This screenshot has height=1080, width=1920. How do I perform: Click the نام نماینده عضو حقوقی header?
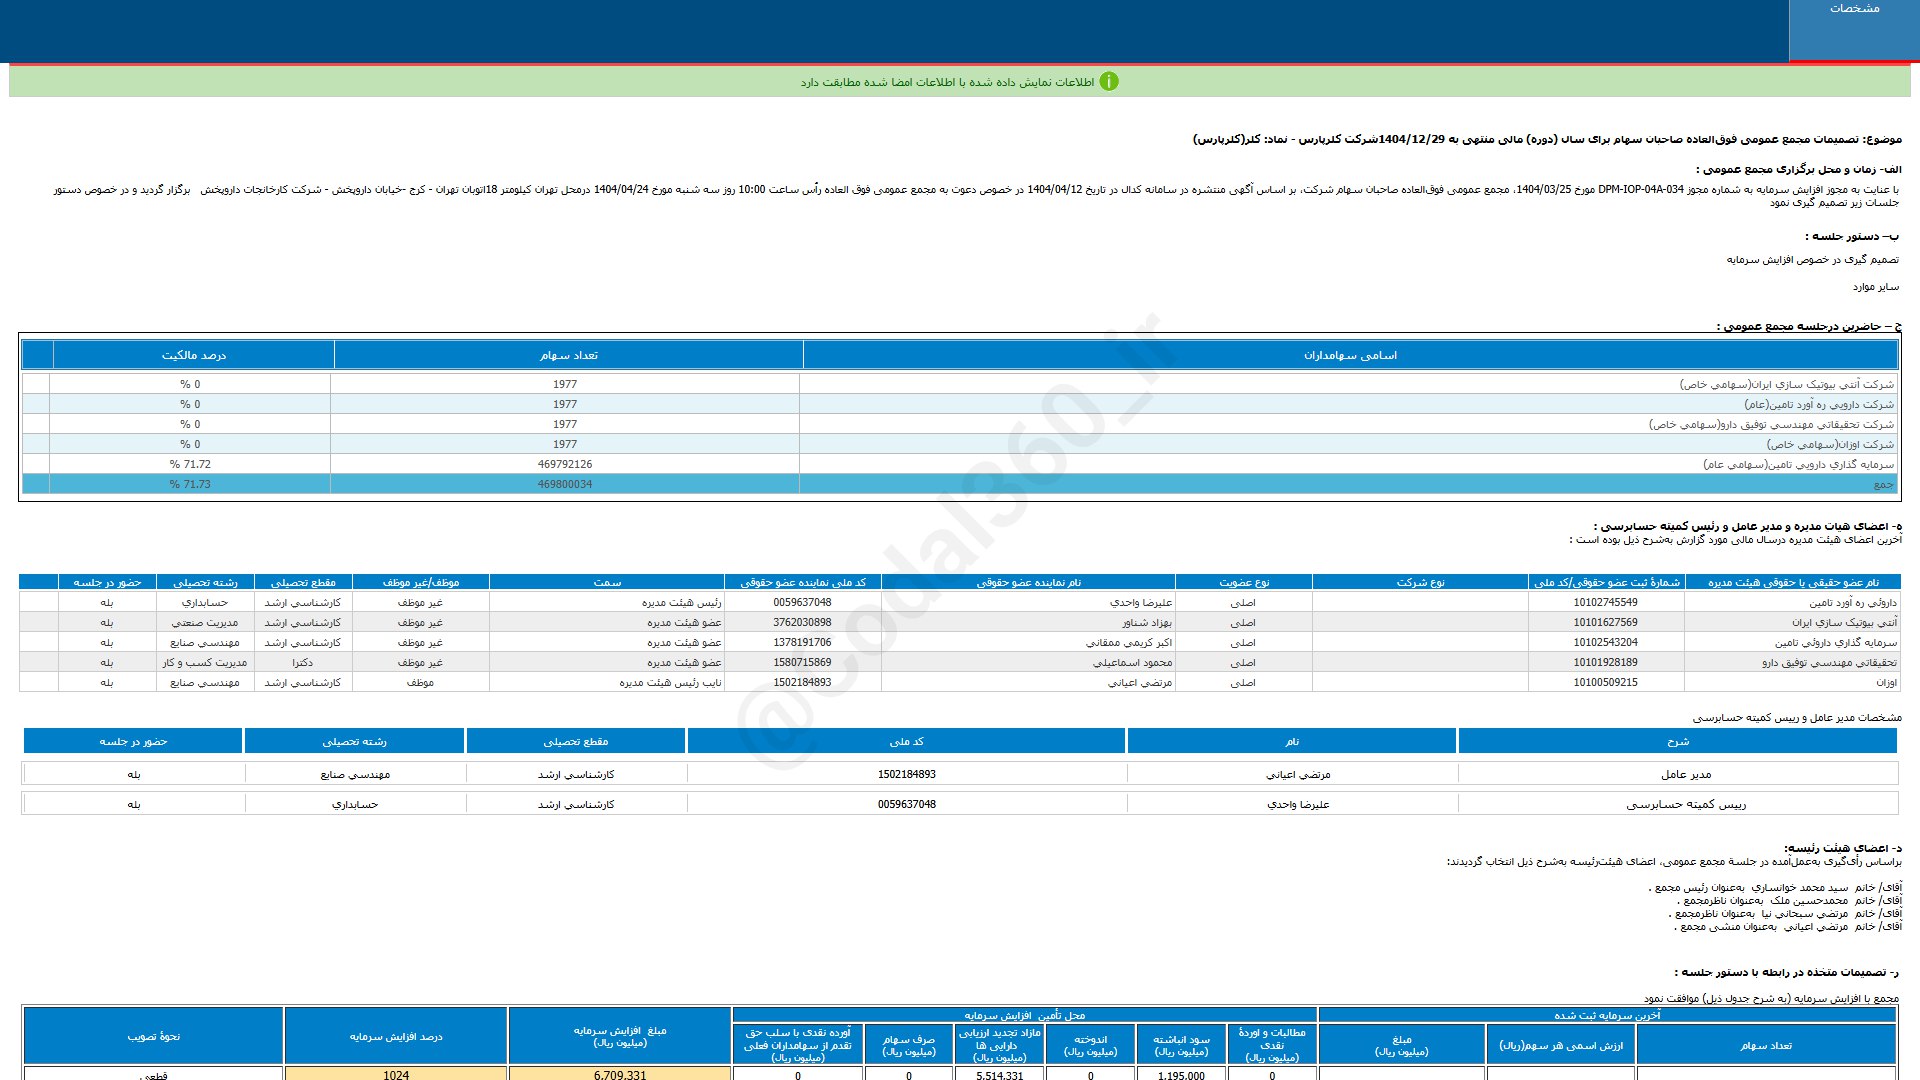pos(1029,582)
